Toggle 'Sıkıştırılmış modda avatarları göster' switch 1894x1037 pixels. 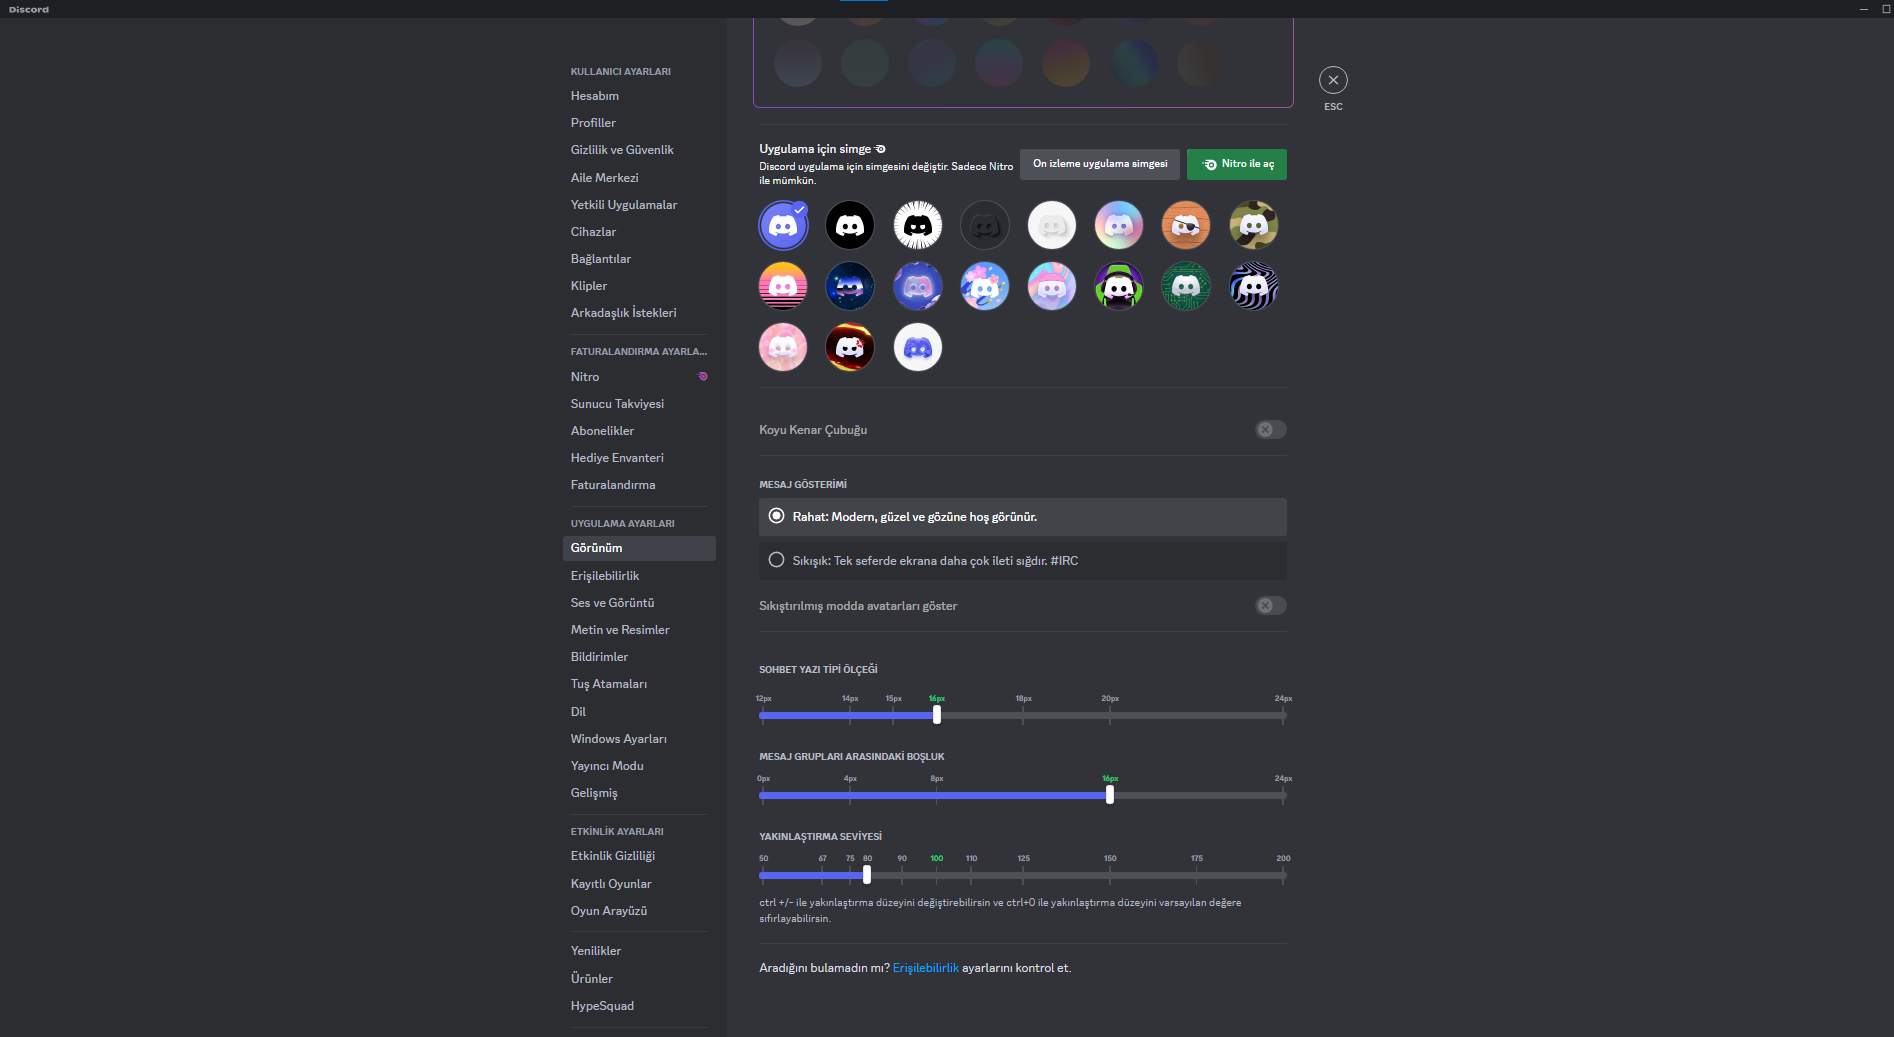(x=1271, y=606)
